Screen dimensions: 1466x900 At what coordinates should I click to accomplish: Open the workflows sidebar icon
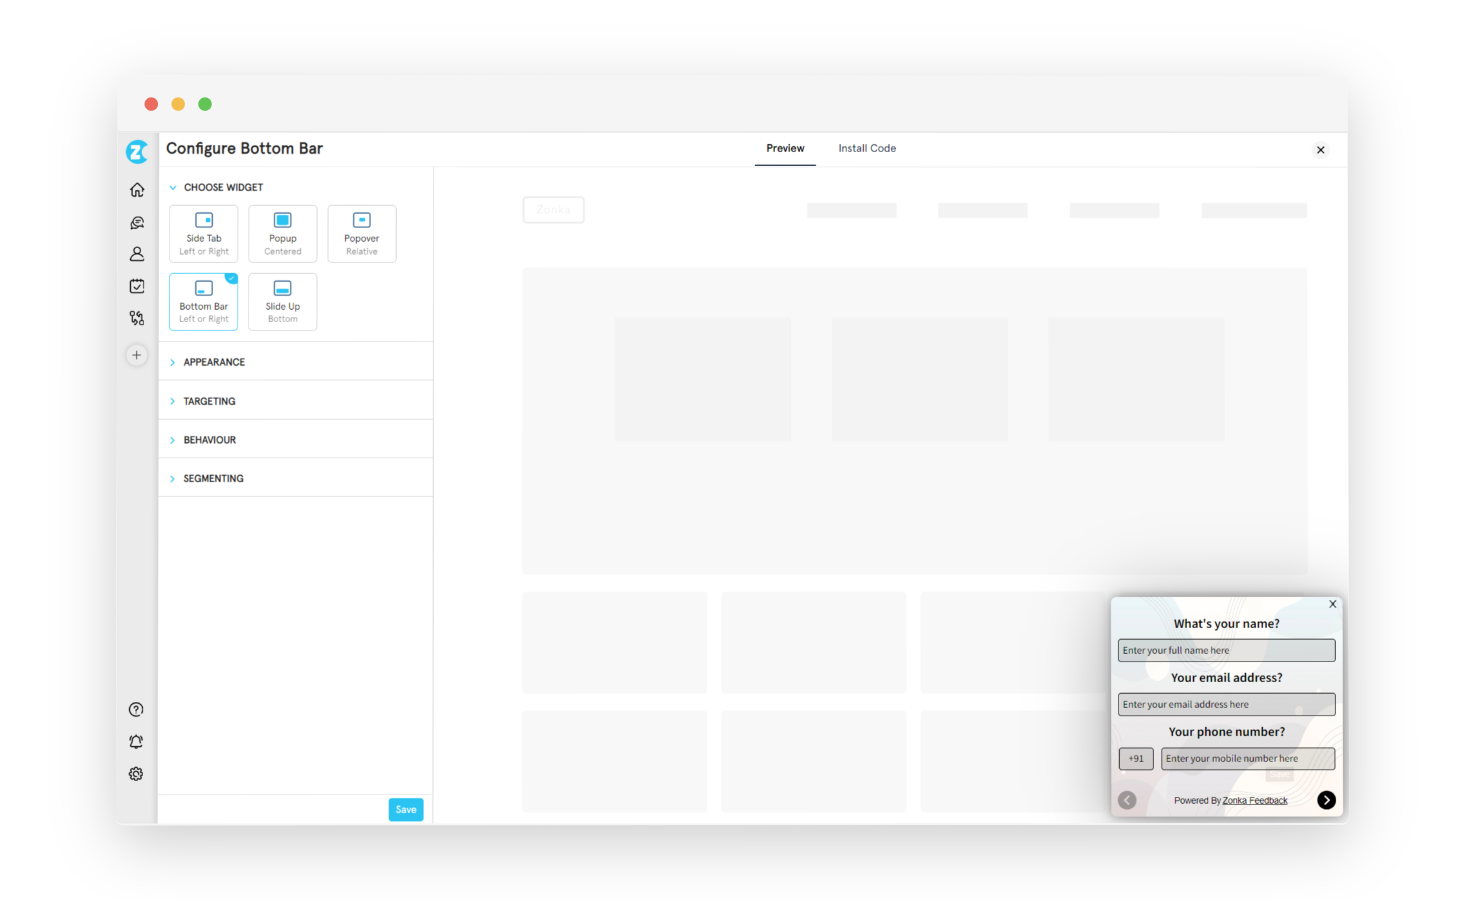coord(137,318)
